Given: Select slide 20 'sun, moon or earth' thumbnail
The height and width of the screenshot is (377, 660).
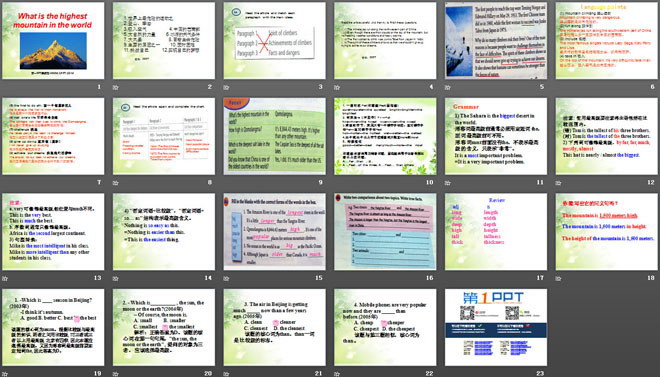Looking at the screenshot, I should [164, 327].
